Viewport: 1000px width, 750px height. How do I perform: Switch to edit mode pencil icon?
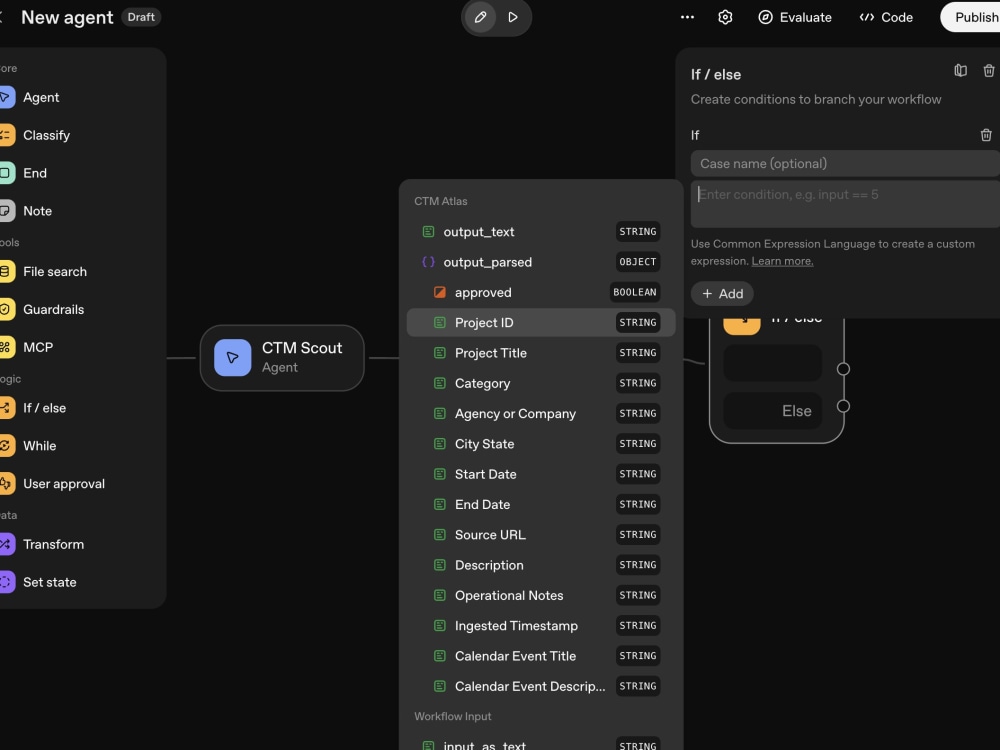coord(480,17)
